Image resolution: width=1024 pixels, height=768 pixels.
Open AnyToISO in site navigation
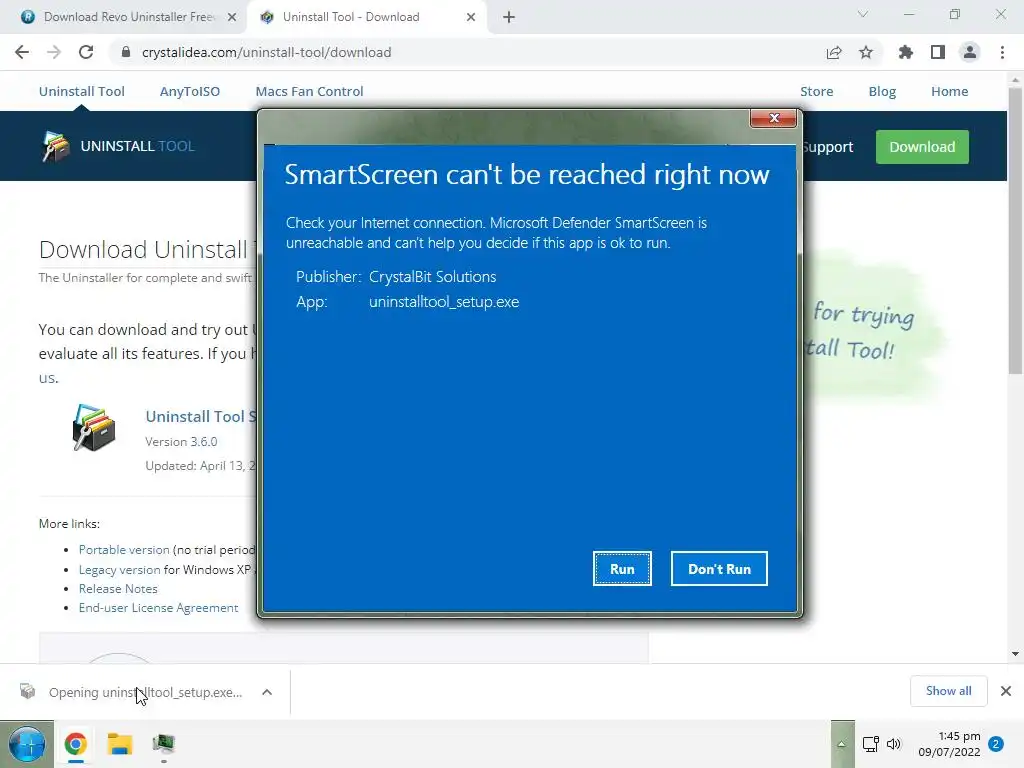(190, 91)
